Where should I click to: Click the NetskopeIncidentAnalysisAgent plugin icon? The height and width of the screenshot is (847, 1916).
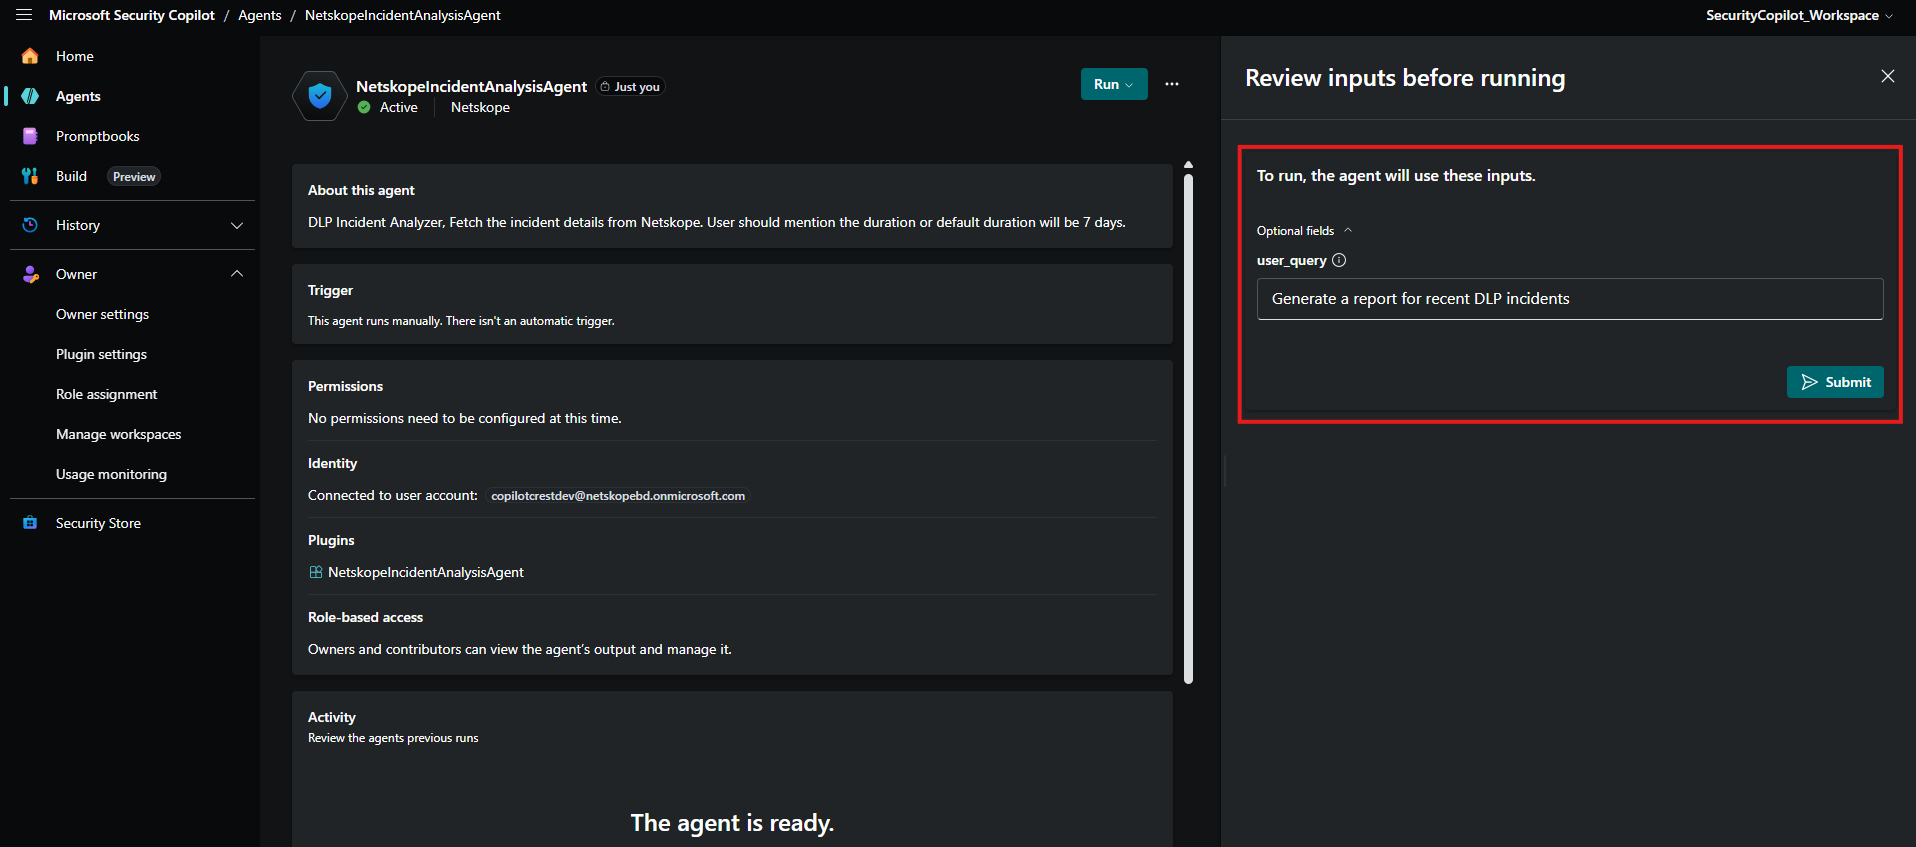click(x=316, y=572)
